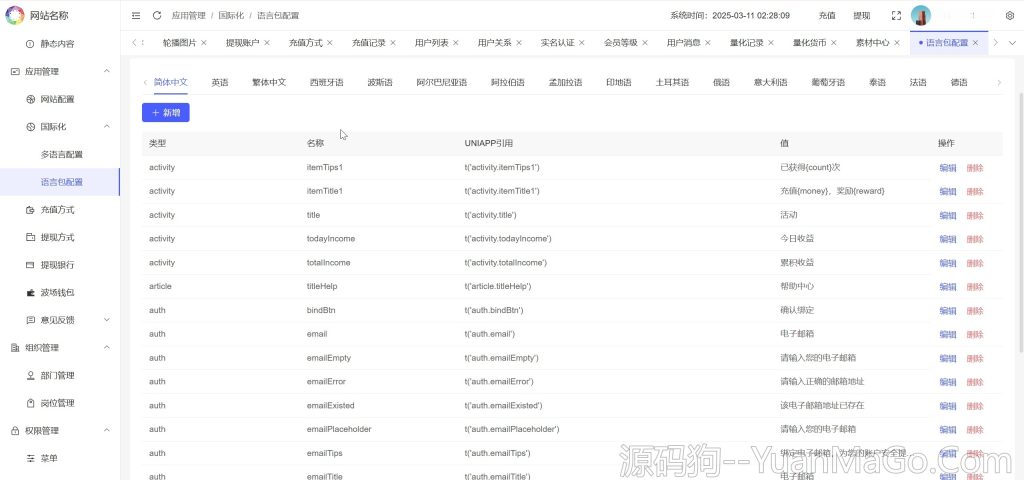Switch to 繁体中文 language tab
Viewport: 1024px width, 480px height.
[269, 82]
